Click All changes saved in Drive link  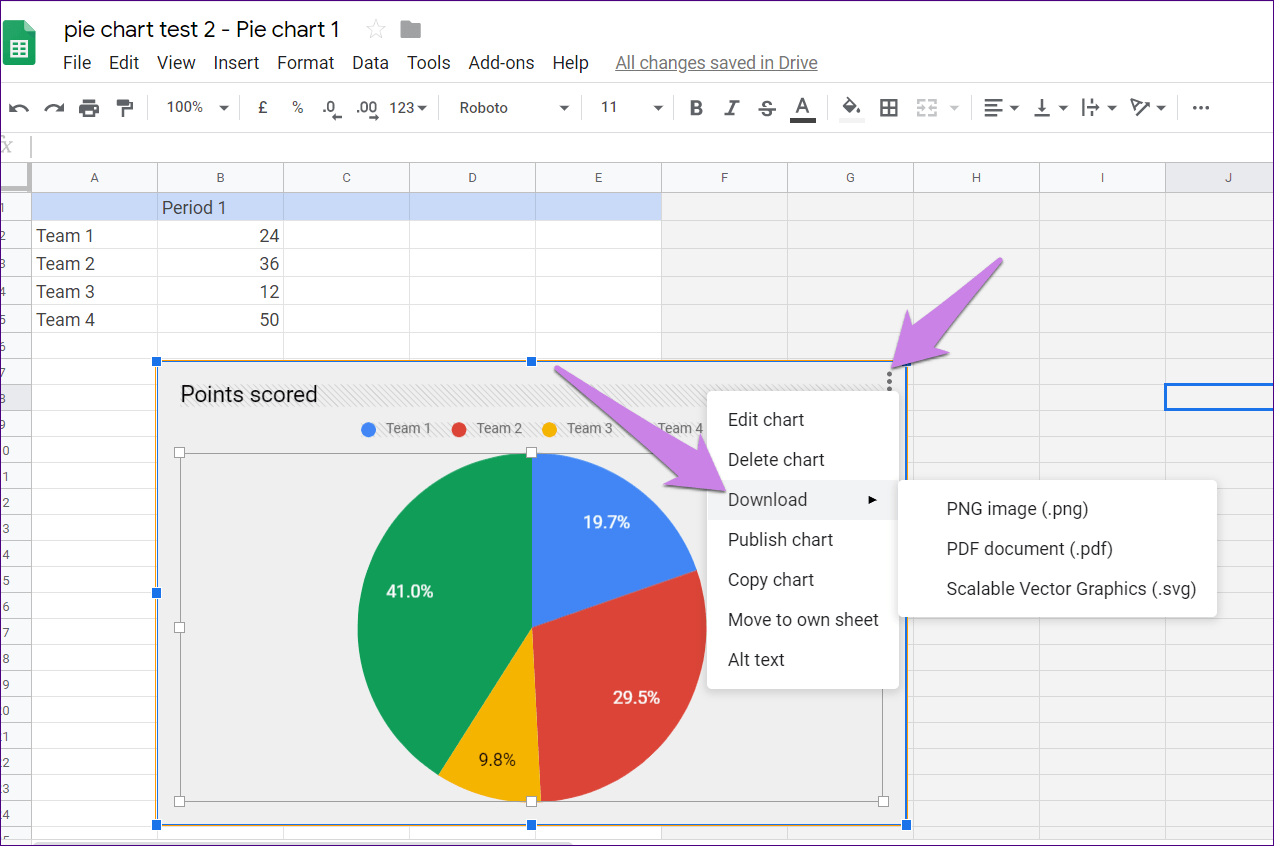pyautogui.click(x=716, y=63)
